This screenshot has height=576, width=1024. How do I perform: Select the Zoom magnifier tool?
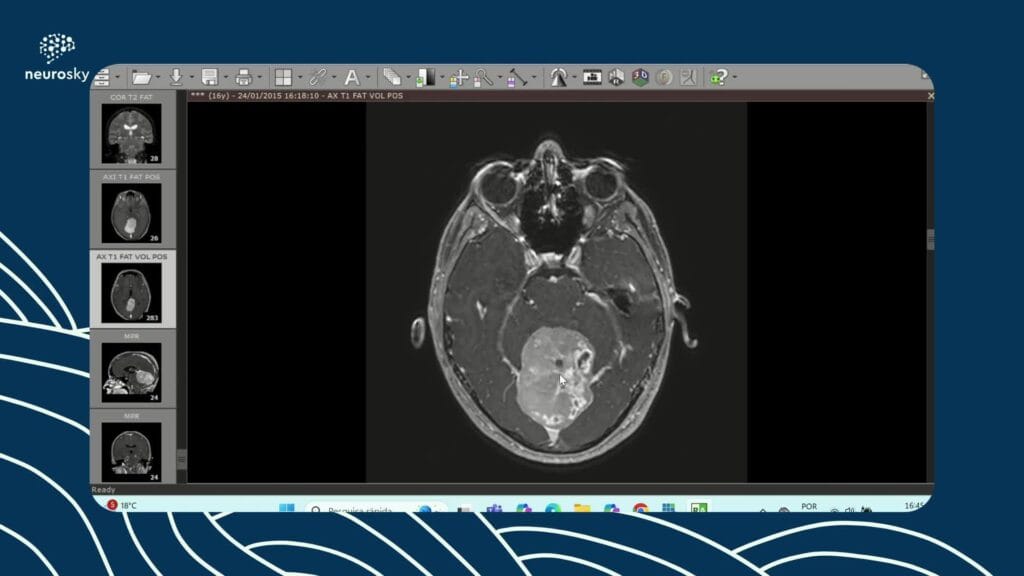(485, 75)
